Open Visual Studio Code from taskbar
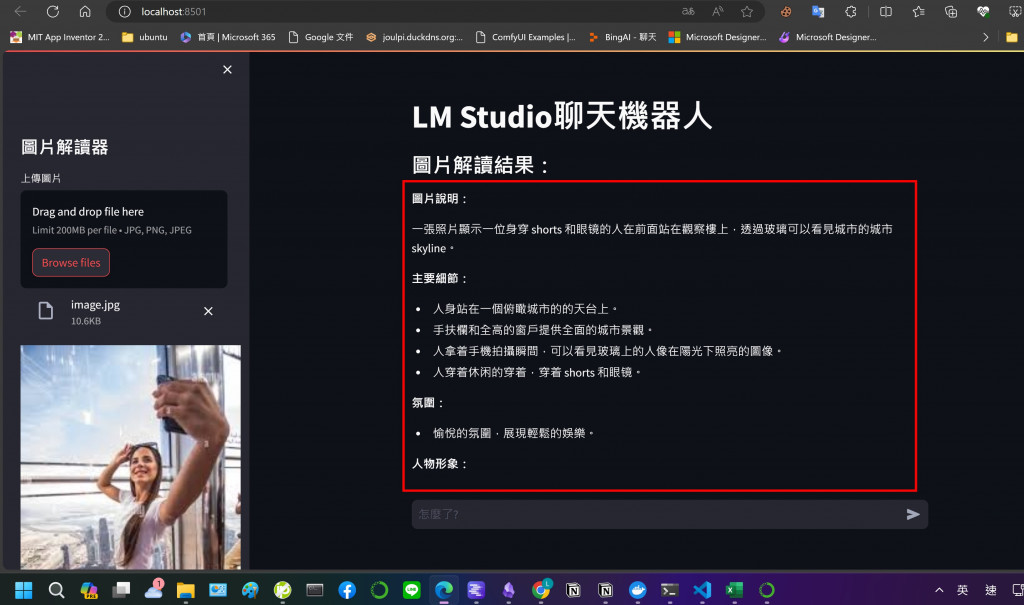This screenshot has width=1024, height=605. click(702, 590)
